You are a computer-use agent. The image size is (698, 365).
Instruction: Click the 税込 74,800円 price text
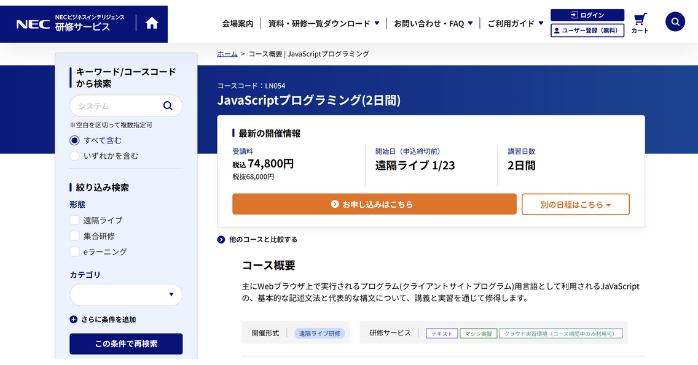263,164
